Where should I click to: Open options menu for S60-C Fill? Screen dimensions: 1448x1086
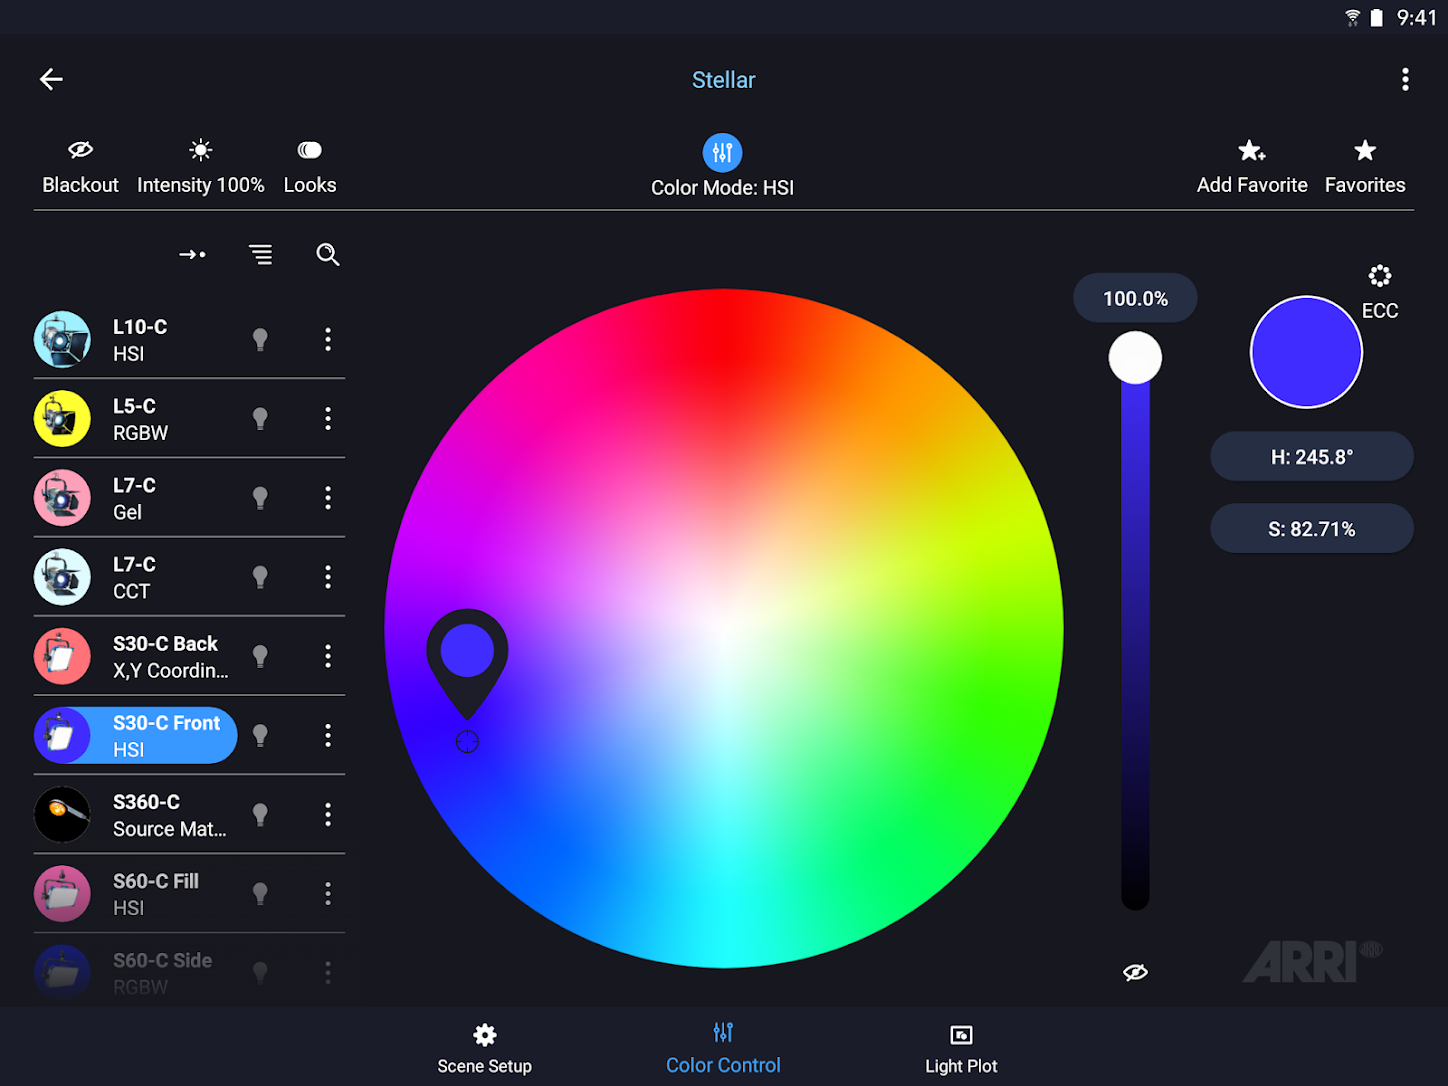click(x=328, y=893)
